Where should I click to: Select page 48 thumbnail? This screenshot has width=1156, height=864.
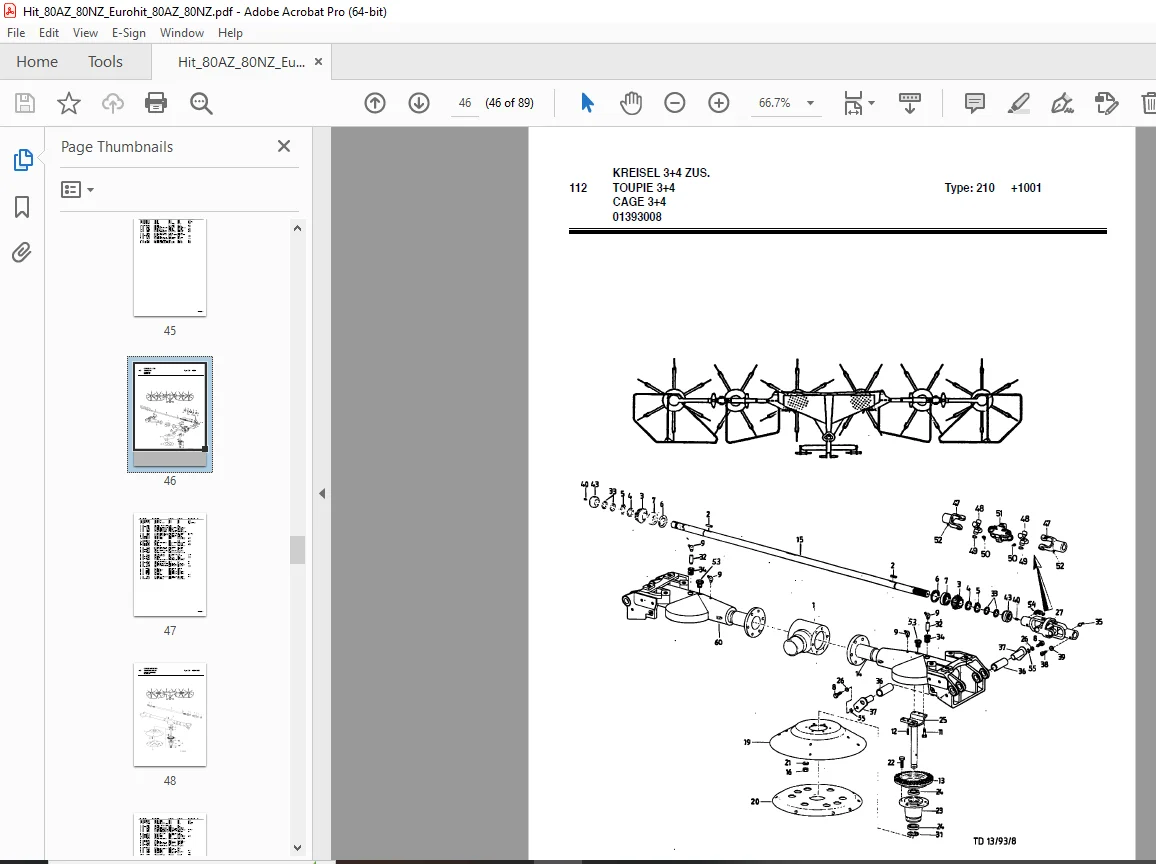[x=170, y=715]
